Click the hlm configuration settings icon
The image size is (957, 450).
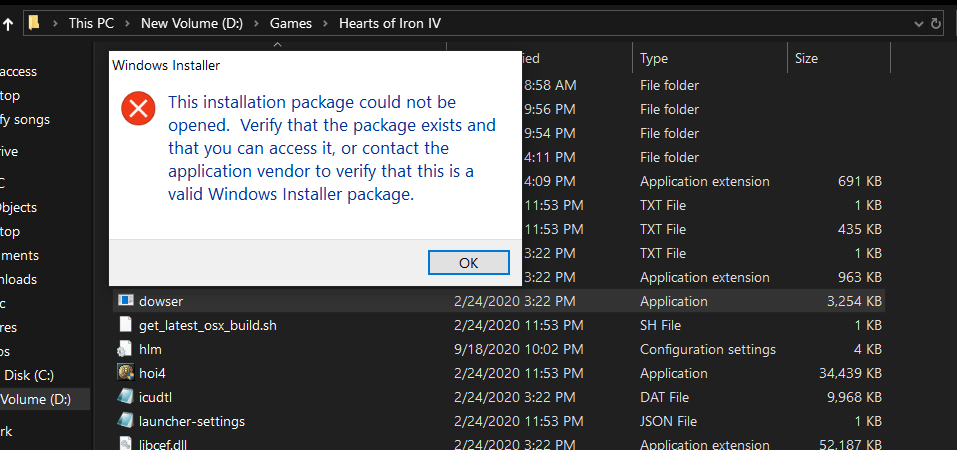tap(125, 349)
